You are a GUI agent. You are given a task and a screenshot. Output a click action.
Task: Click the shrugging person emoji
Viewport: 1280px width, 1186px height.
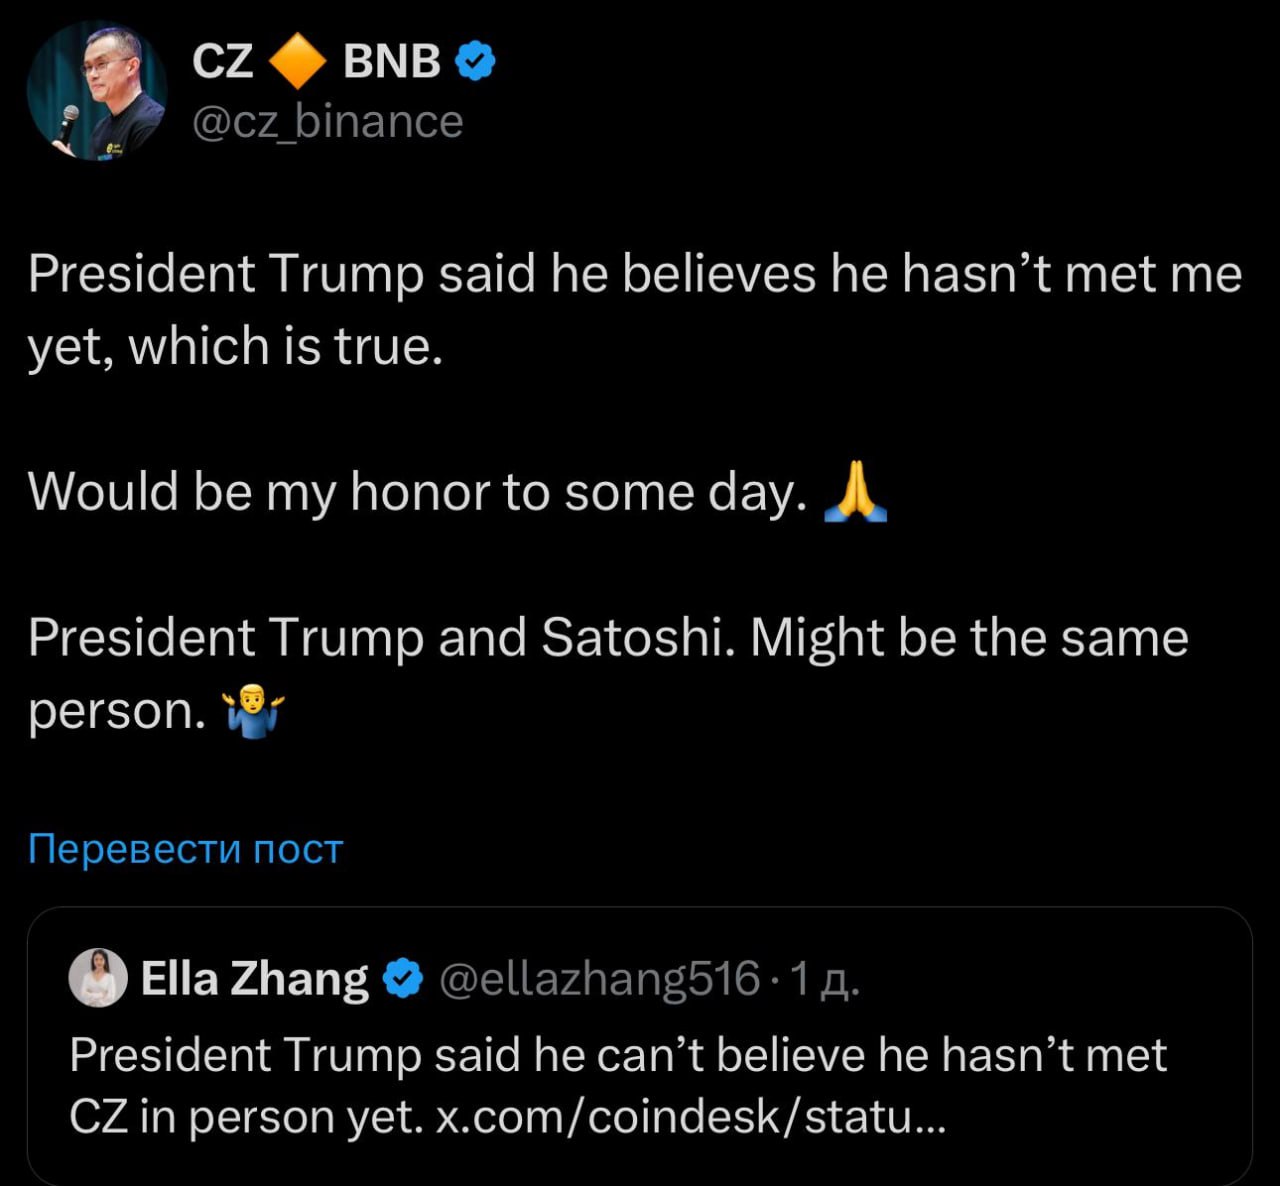[x=254, y=711]
